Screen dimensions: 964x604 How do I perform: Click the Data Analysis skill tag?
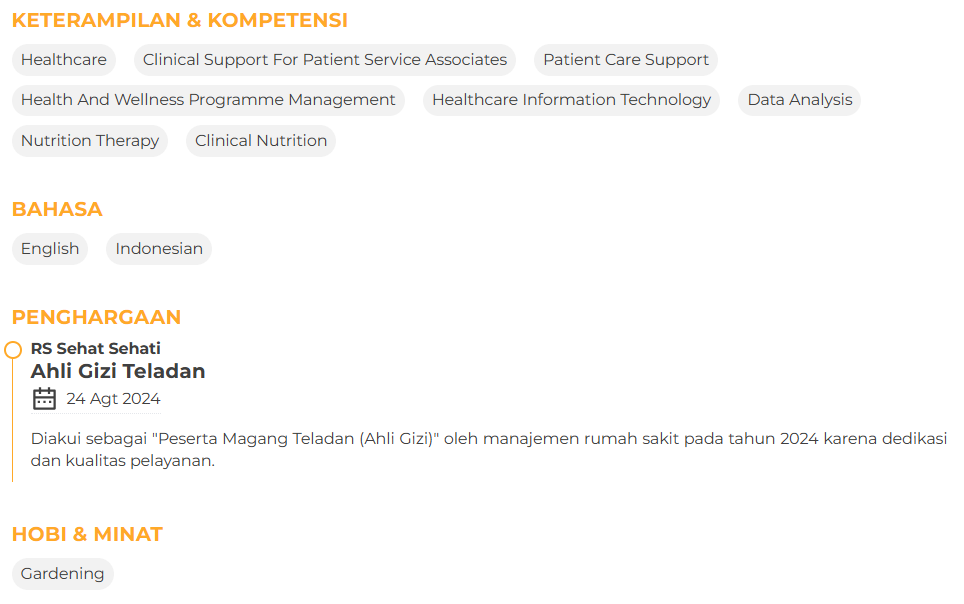pos(800,100)
